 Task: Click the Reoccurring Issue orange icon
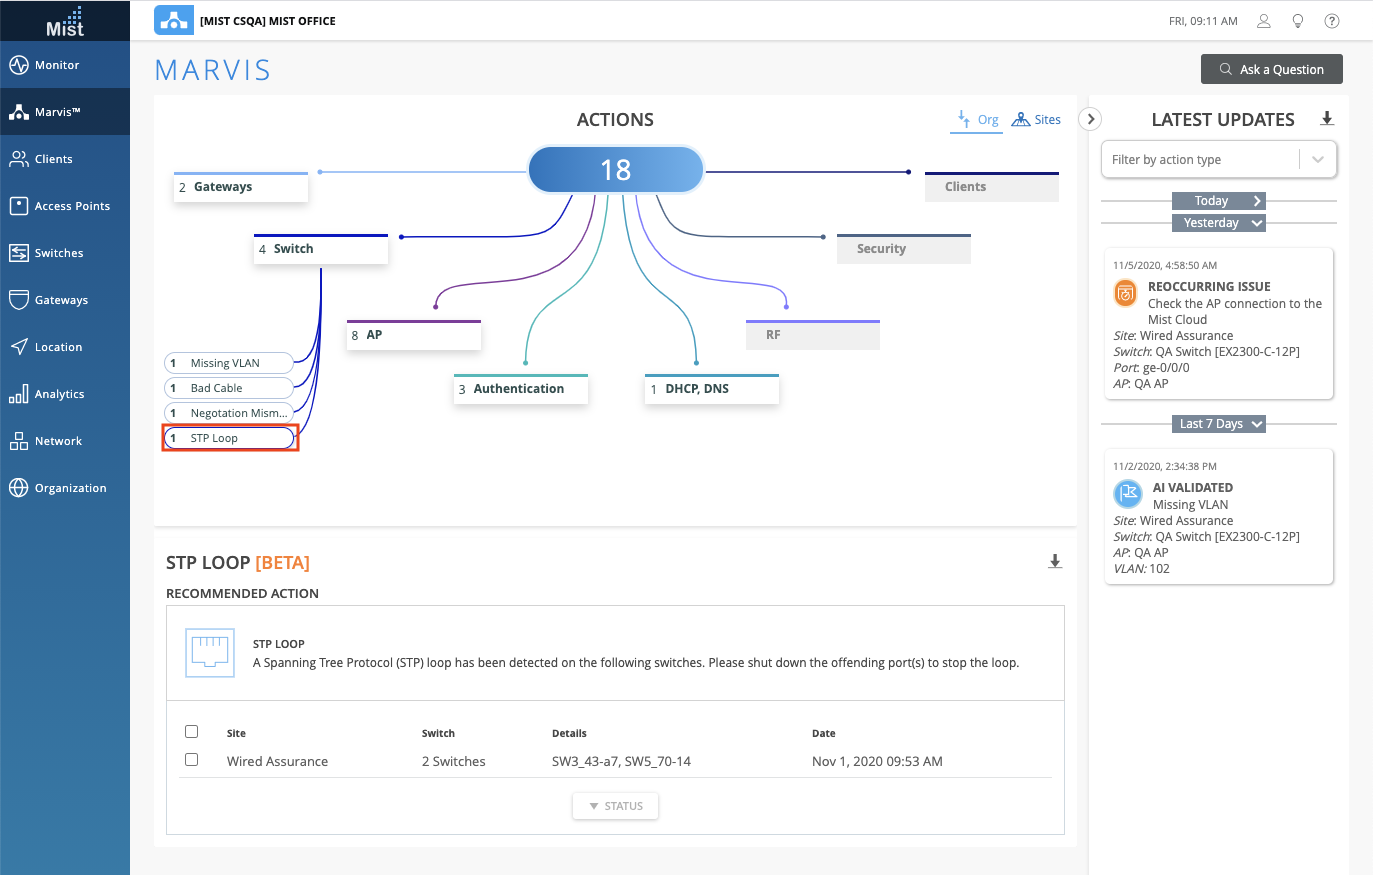click(x=1126, y=294)
